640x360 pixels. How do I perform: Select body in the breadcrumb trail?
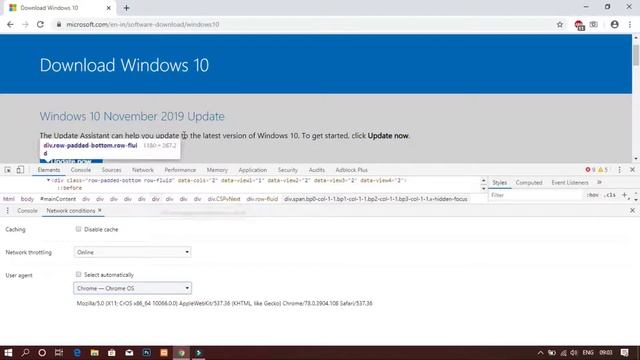coord(27,199)
